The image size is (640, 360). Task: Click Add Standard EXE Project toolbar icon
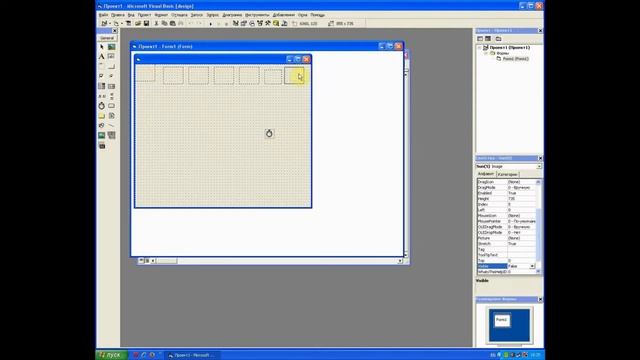pyautogui.click(x=104, y=24)
